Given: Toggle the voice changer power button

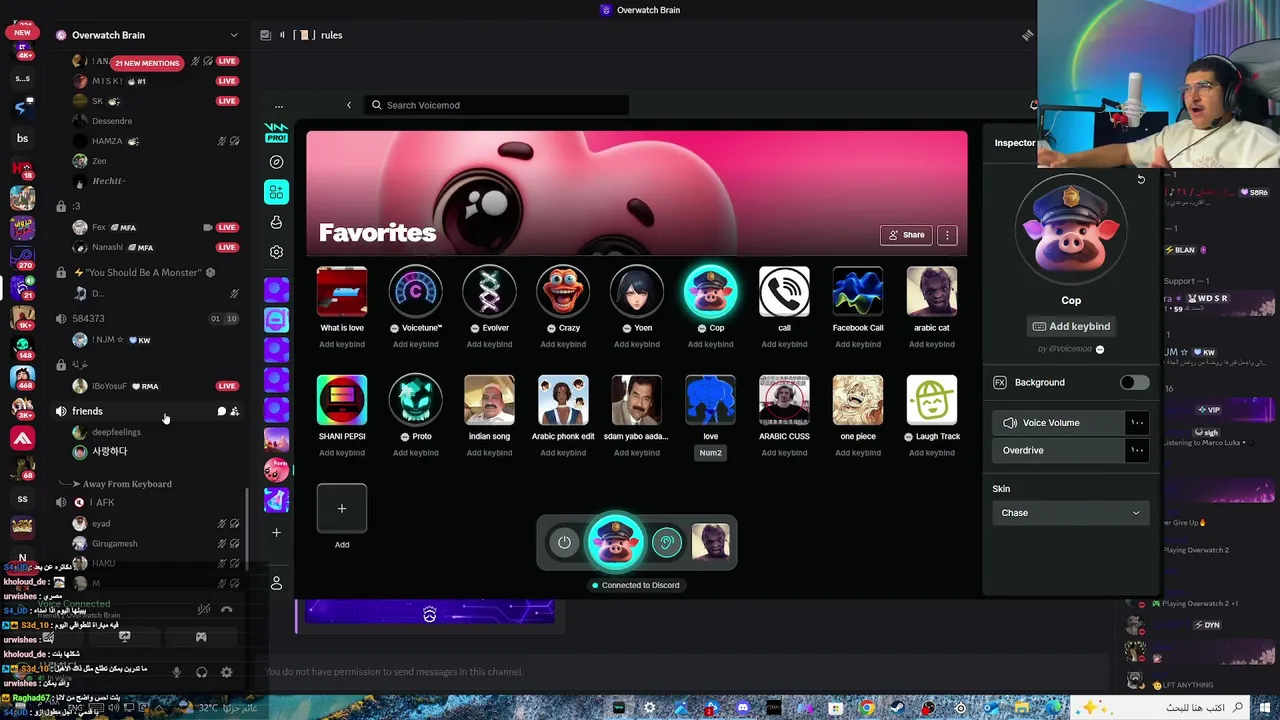Looking at the screenshot, I should click(x=564, y=542).
